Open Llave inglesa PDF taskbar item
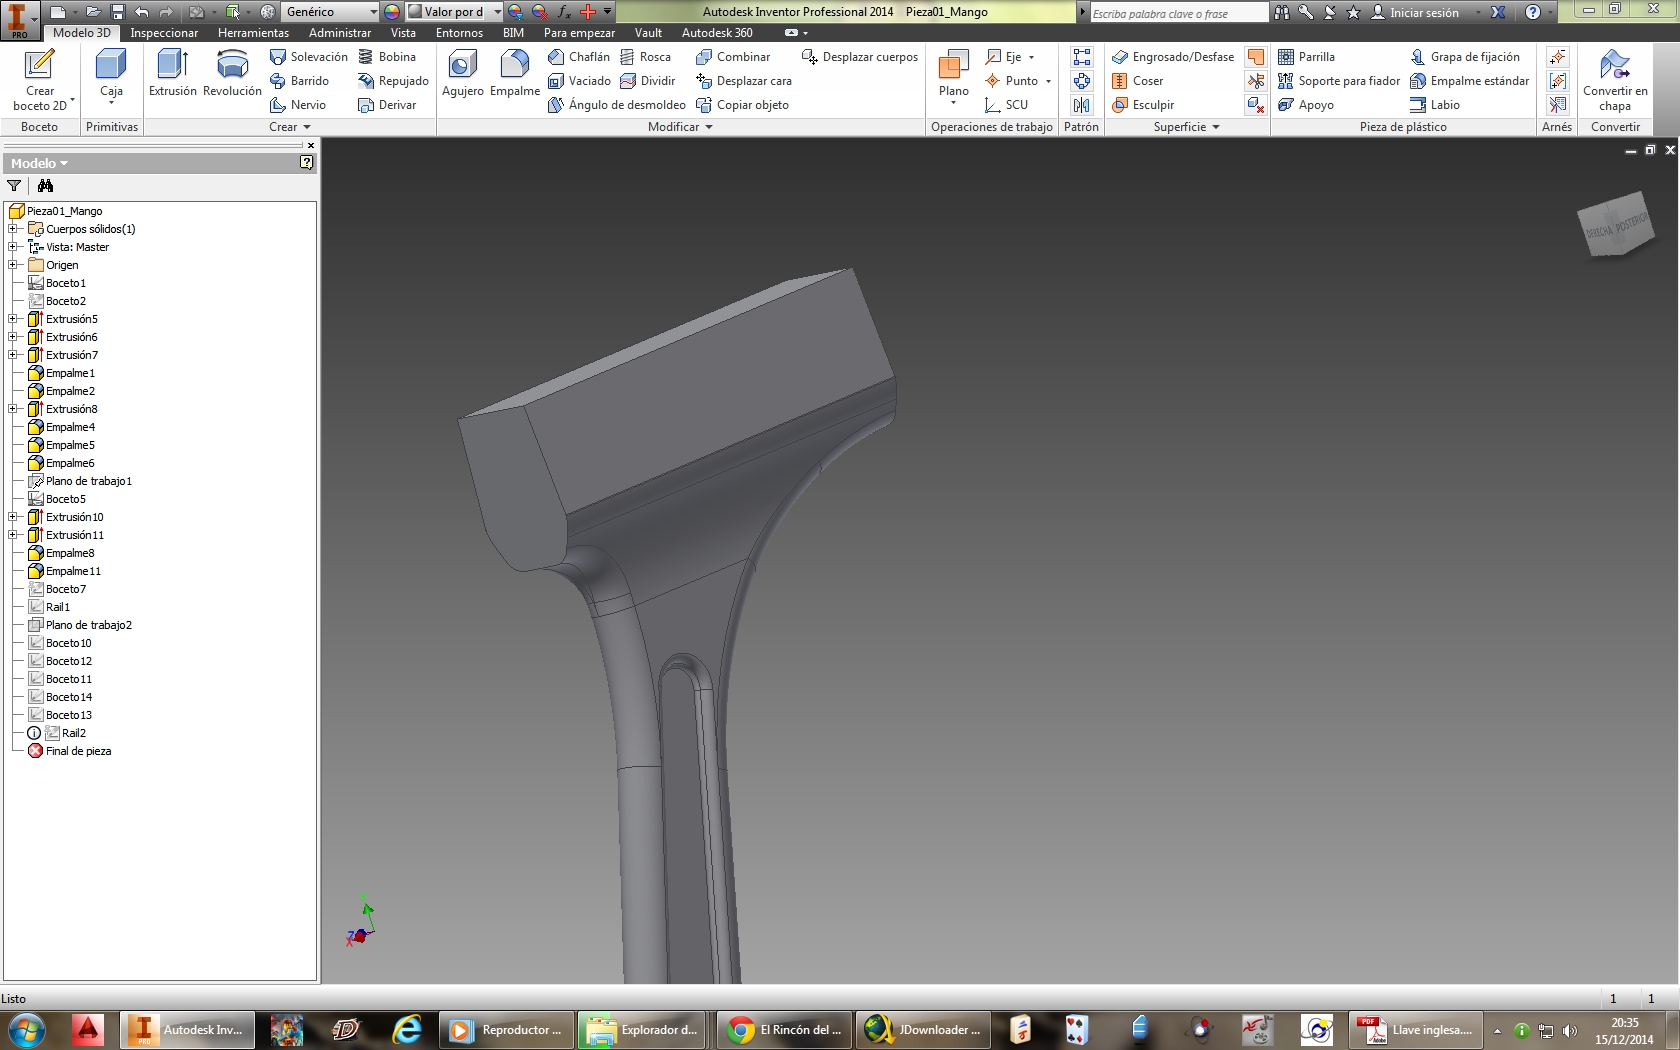Viewport: 1680px width, 1050px height. click(1416, 1030)
